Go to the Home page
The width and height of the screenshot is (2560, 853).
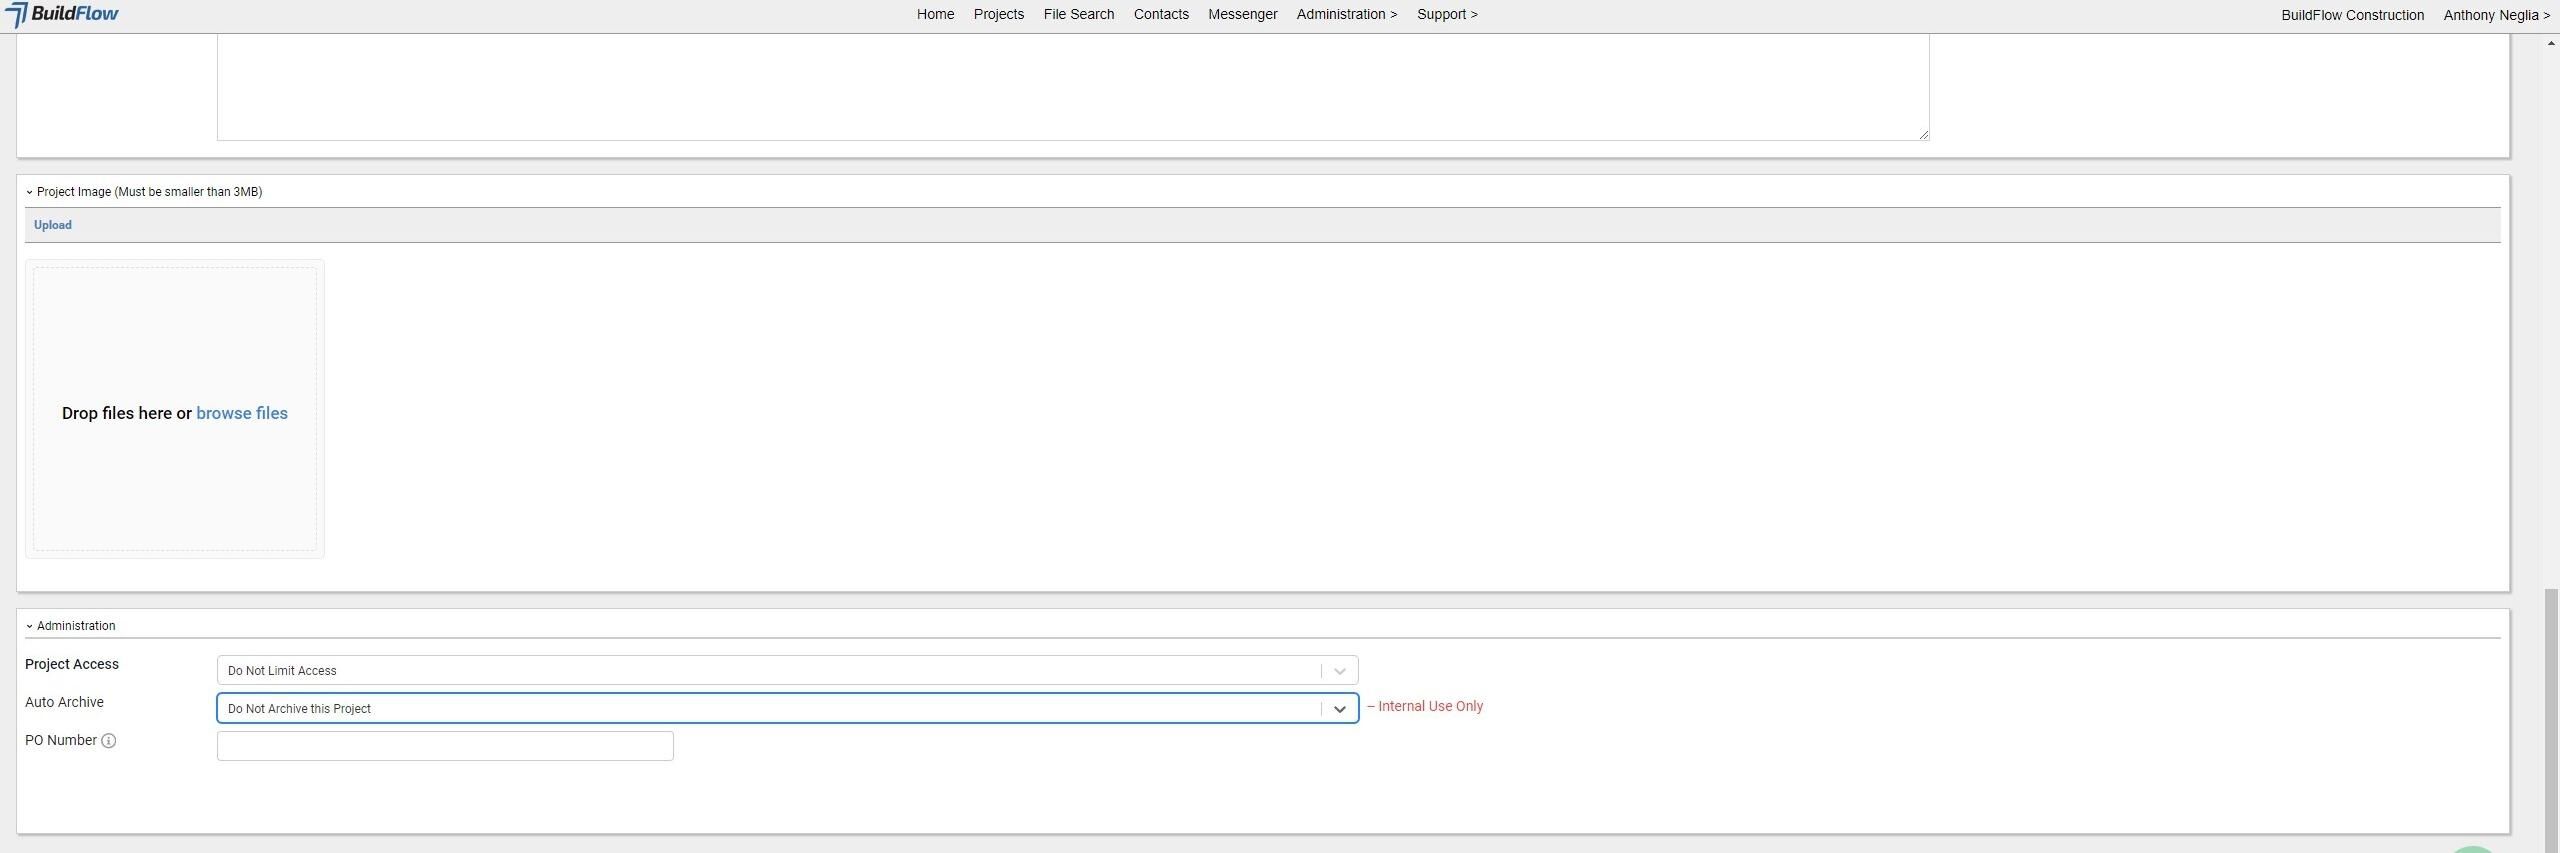[x=935, y=14]
